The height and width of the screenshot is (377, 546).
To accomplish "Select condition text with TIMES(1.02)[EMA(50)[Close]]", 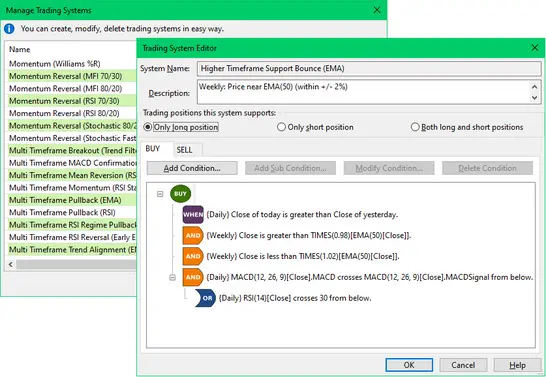I will tap(303, 256).
